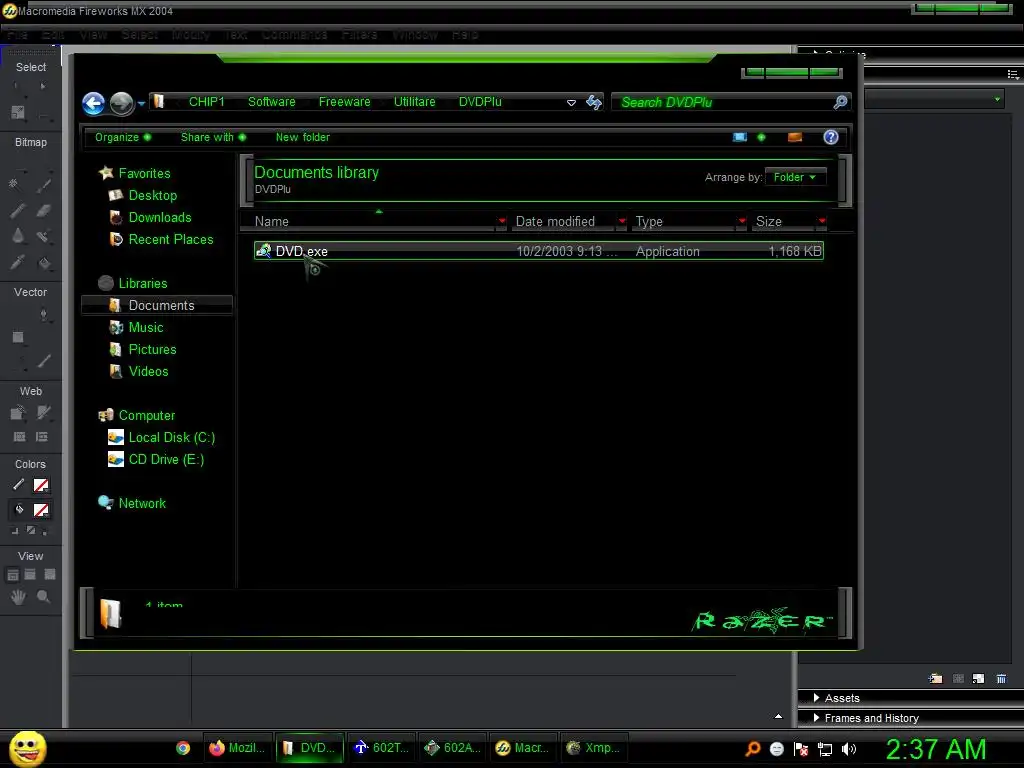This screenshot has width=1024, height=768.
Task: Select the Hand tool
Action: pos(18,596)
